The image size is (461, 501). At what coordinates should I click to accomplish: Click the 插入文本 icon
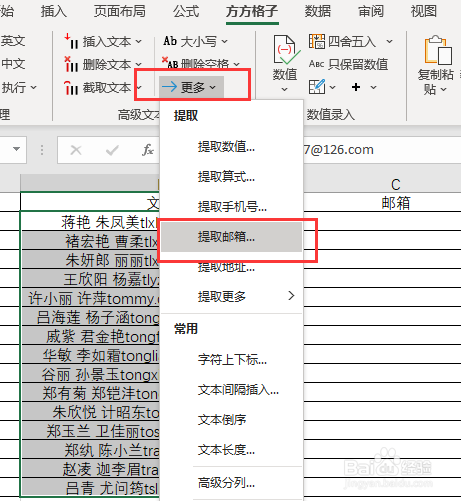click(x=71, y=41)
